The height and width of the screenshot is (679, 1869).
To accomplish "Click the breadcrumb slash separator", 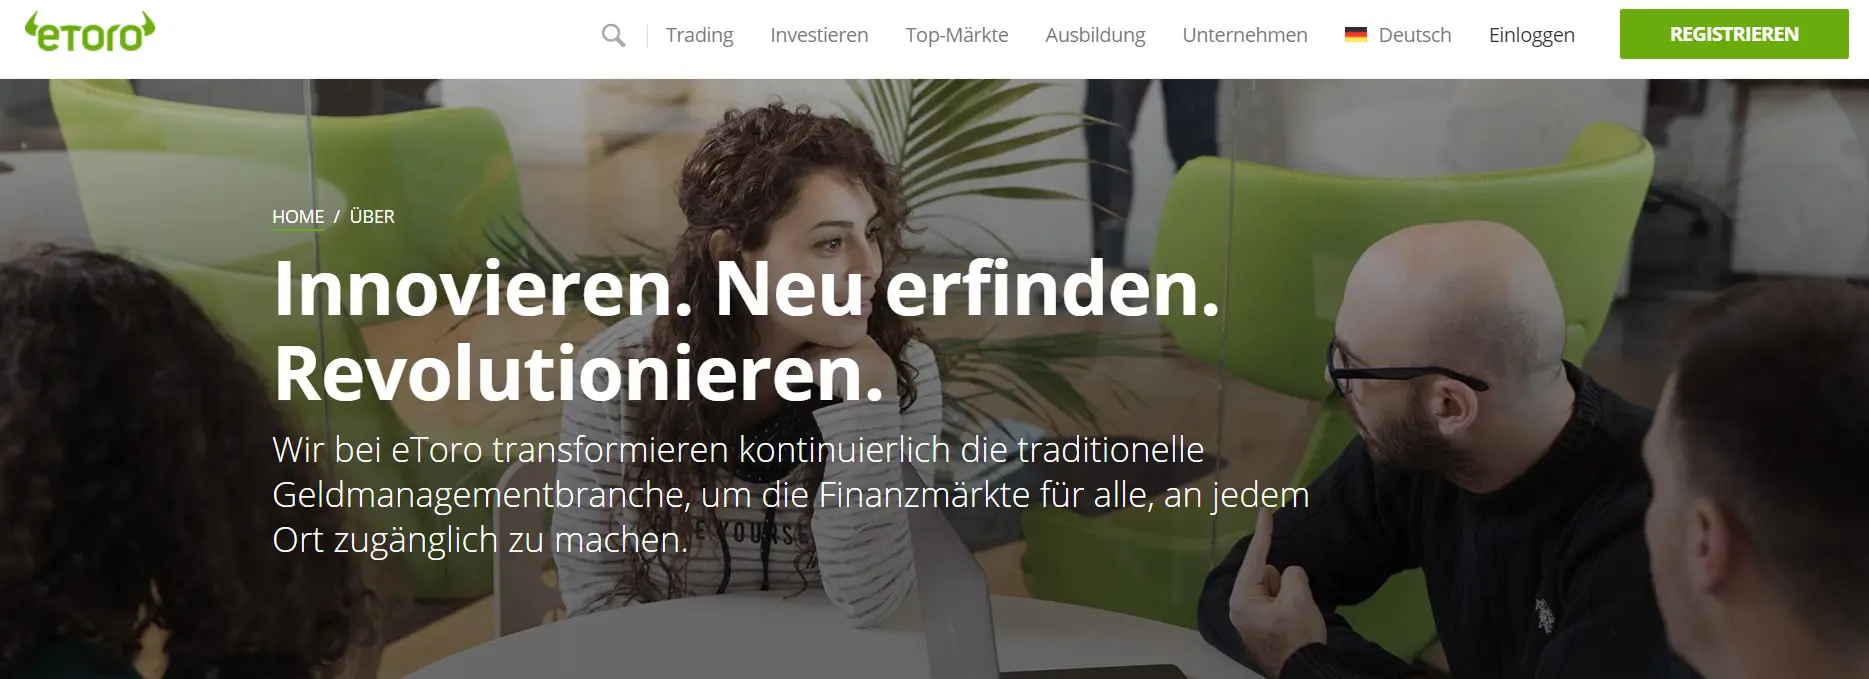I will pyautogui.click(x=337, y=217).
